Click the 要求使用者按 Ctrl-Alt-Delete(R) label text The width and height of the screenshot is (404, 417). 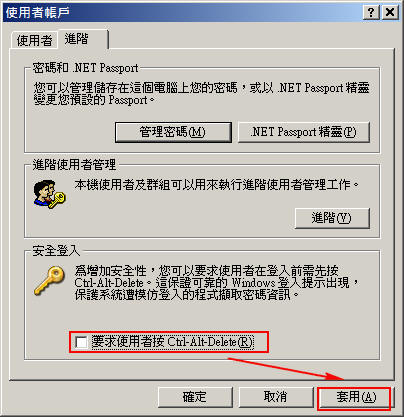click(x=173, y=342)
